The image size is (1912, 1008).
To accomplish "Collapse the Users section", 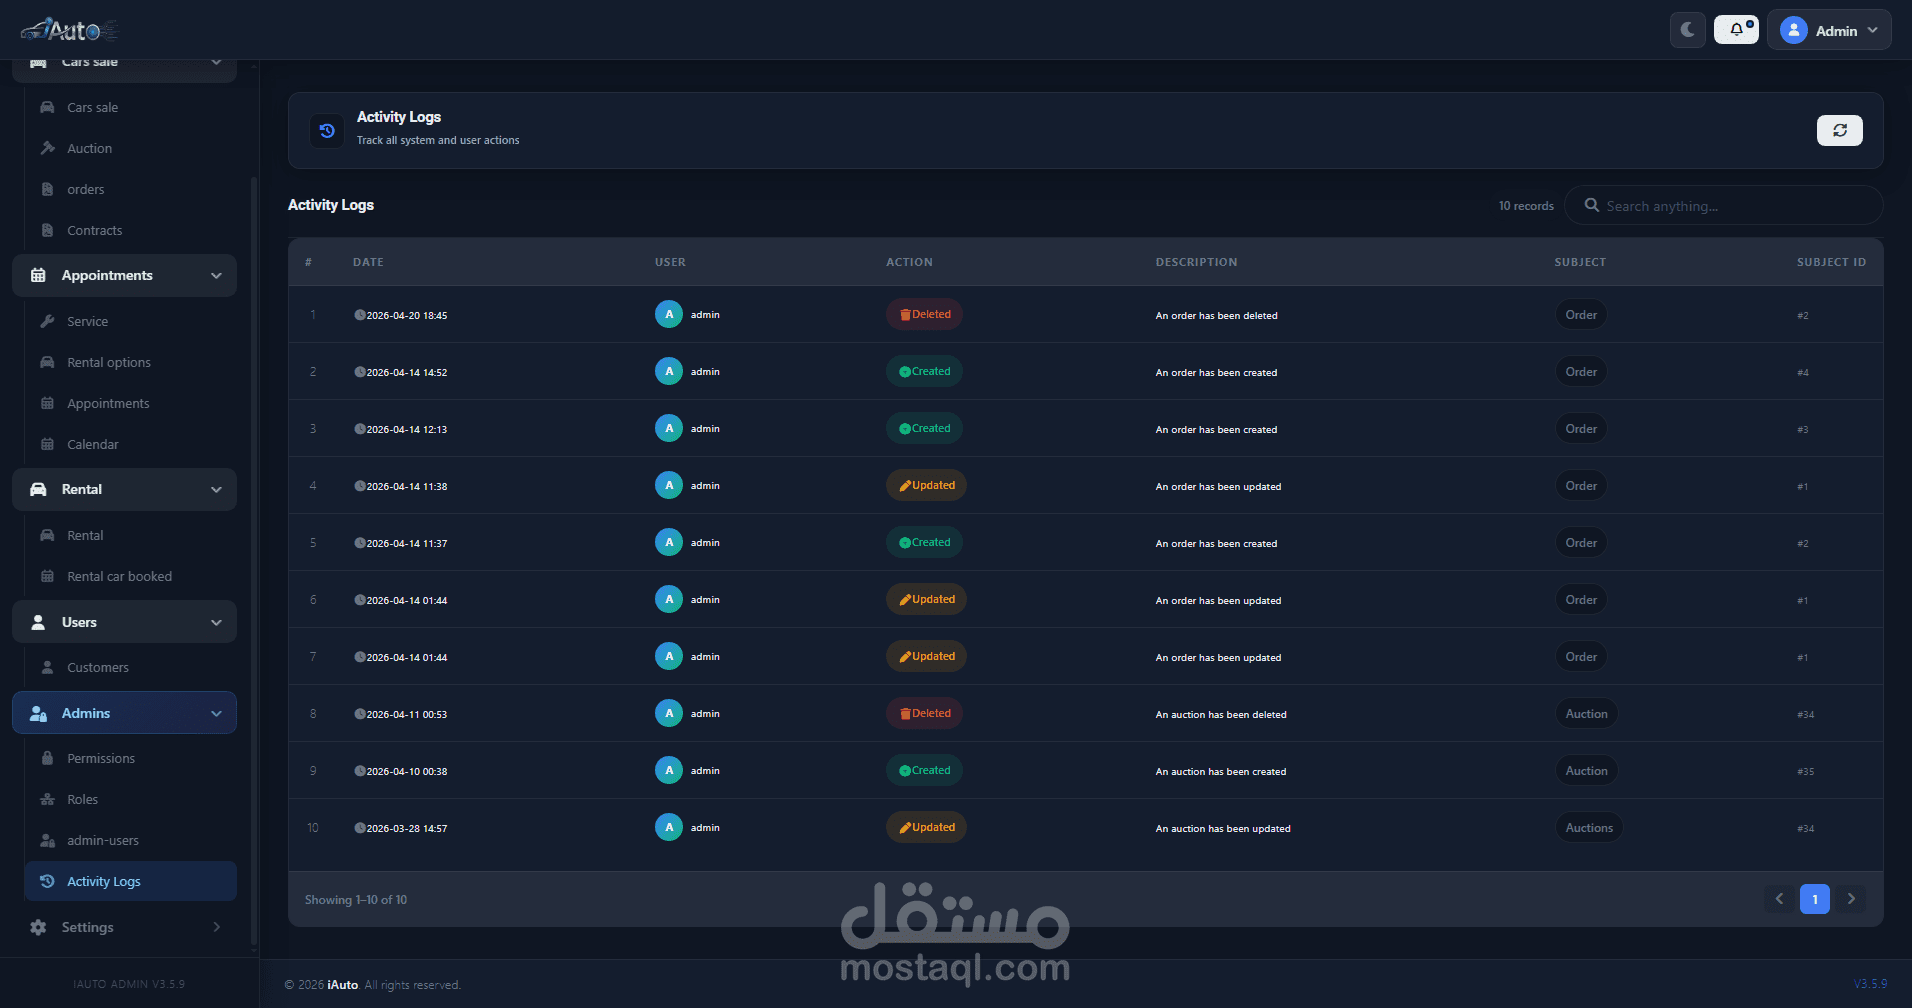I will tap(124, 622).
